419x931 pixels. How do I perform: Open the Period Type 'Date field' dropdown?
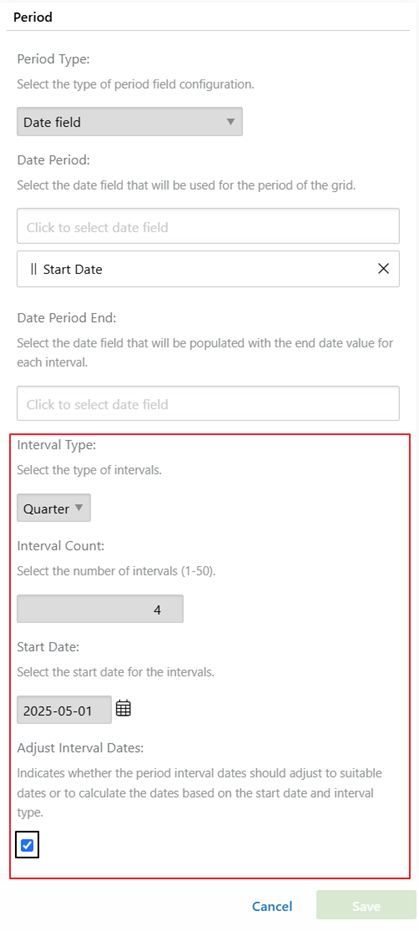click(129, 122)
